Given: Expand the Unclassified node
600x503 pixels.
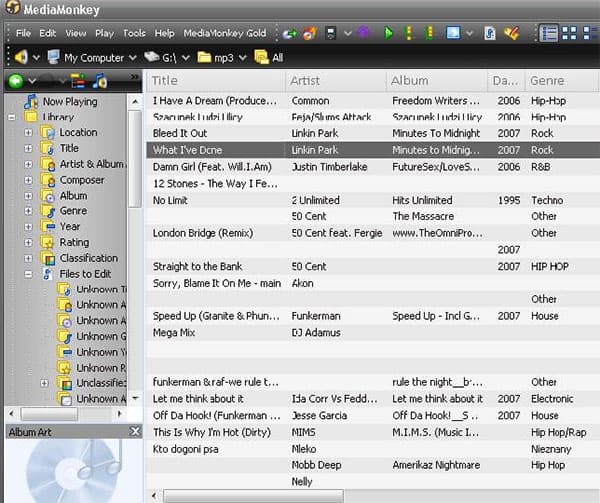Looking at the screenshot, I should [x=44, y=383].
